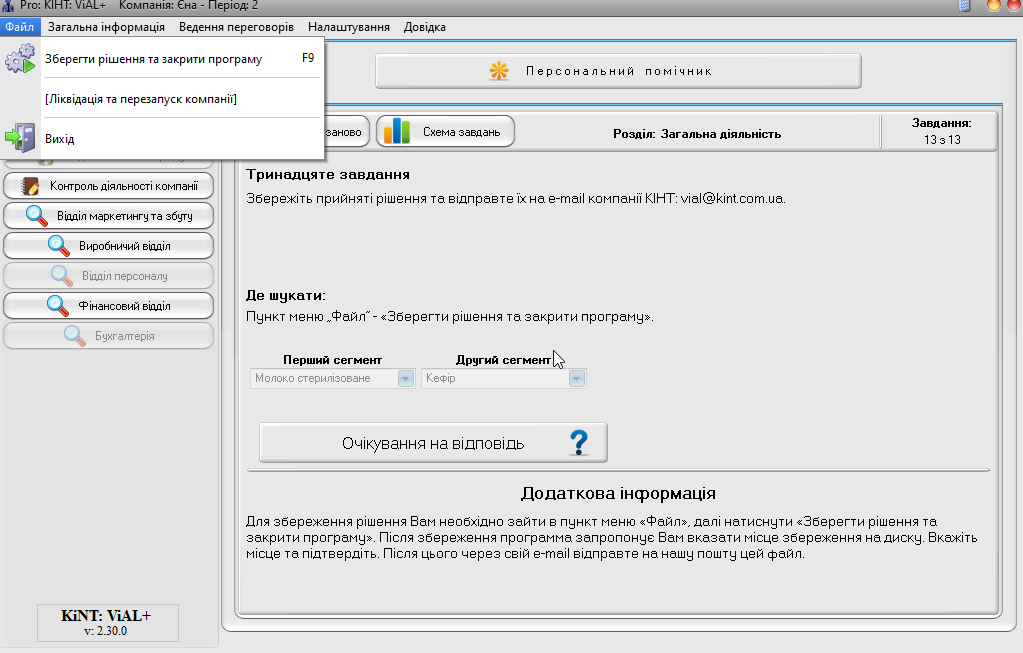Click the Другий сегмент label
Image resolution: width=1023 pixels, height=653 pixels.
(503, 360)
